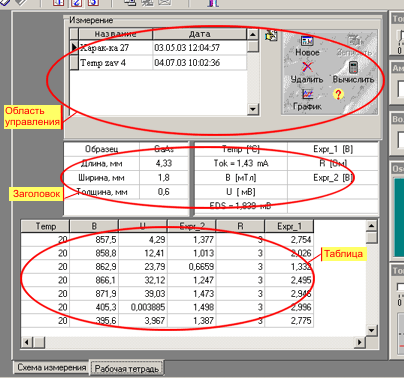
Task: Click the Длина value cell 4,33
Action: (164, 163)
